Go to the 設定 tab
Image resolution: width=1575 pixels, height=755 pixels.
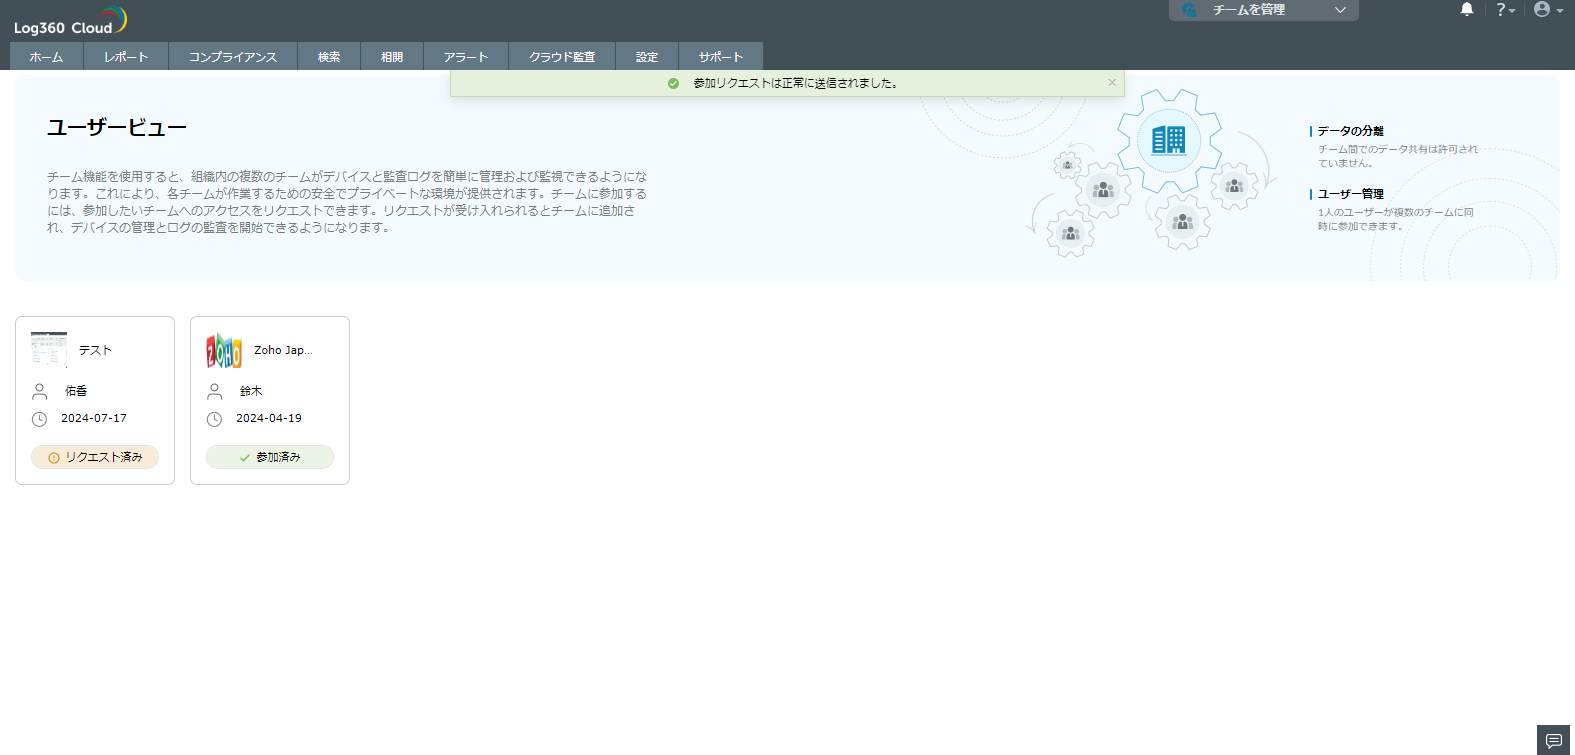647,57
